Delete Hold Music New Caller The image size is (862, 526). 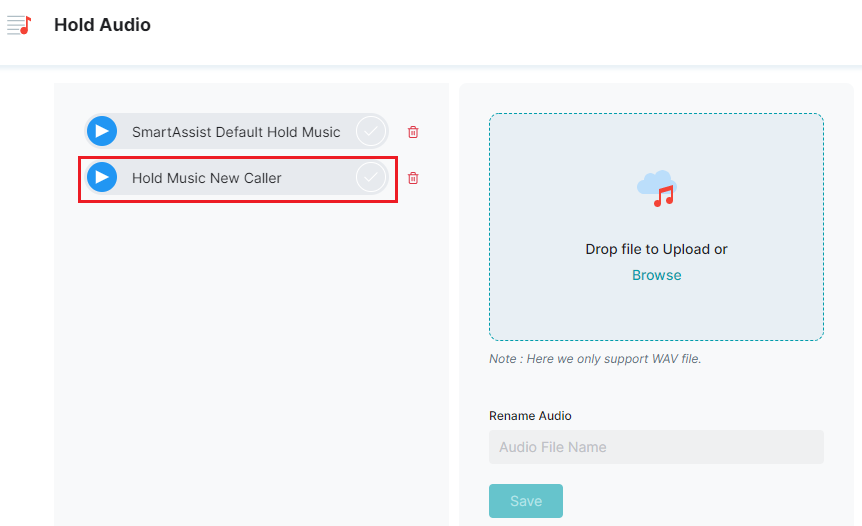click(413, 178)
